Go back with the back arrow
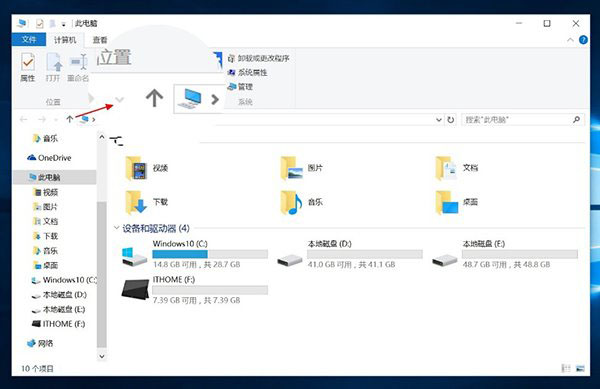The width and height of the screenshot is (600, 389). tap(23, 119)
